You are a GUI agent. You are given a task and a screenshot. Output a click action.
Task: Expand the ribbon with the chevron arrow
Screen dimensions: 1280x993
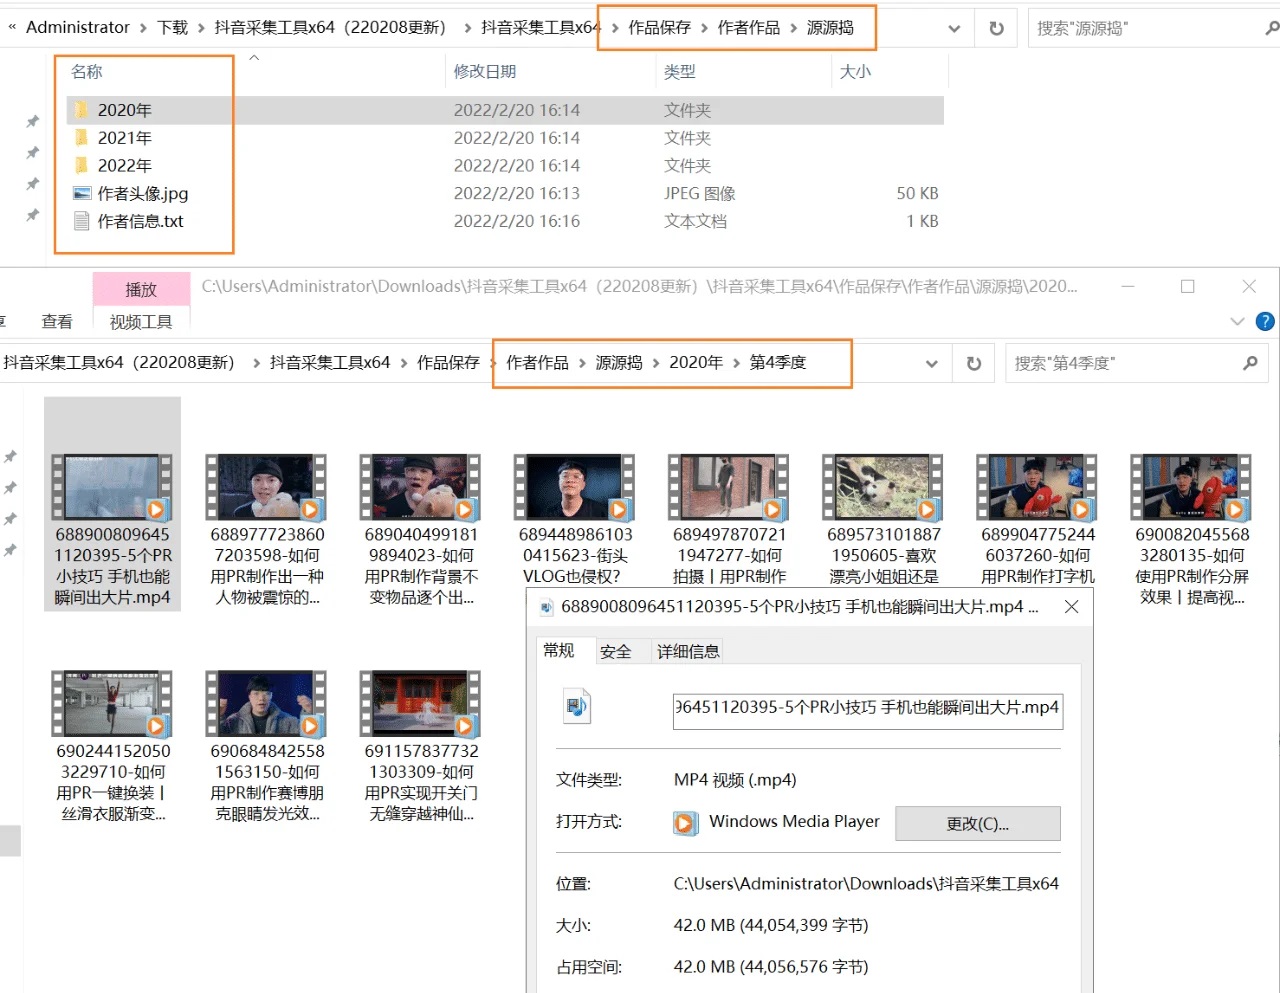click(x=1237, y=321)
